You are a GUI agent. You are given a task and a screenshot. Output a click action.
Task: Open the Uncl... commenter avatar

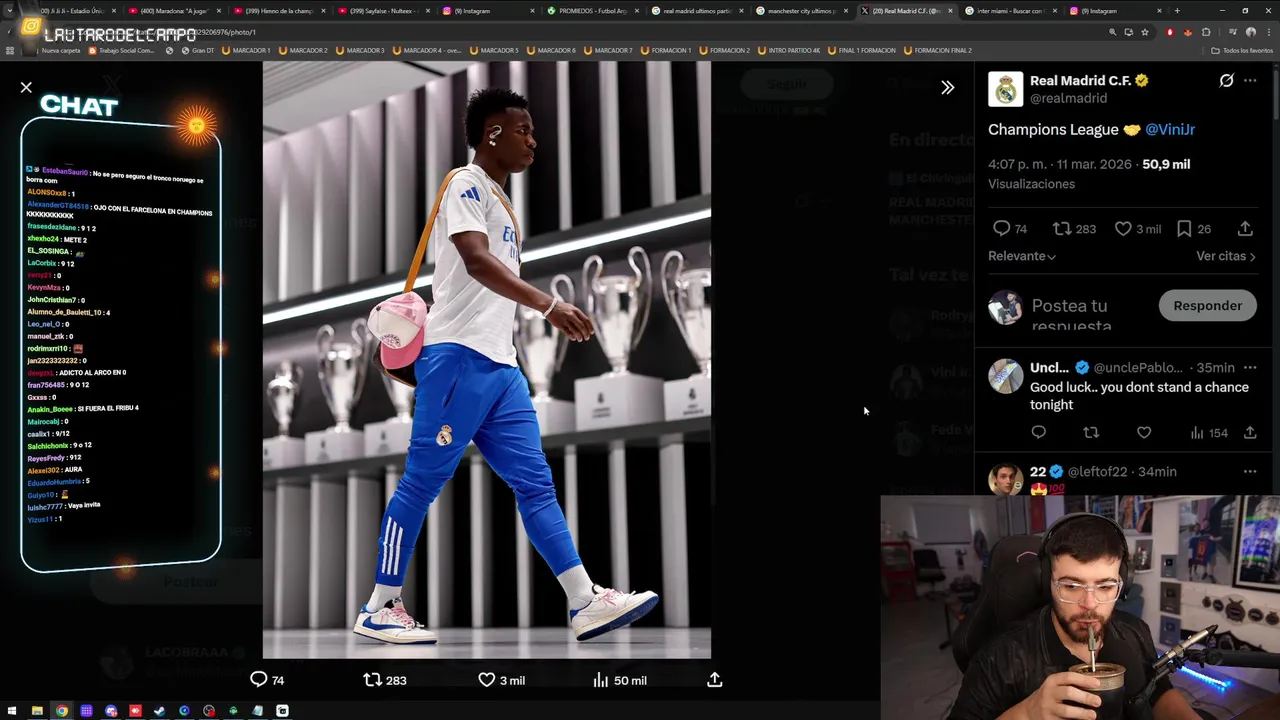click(1006, 376)
